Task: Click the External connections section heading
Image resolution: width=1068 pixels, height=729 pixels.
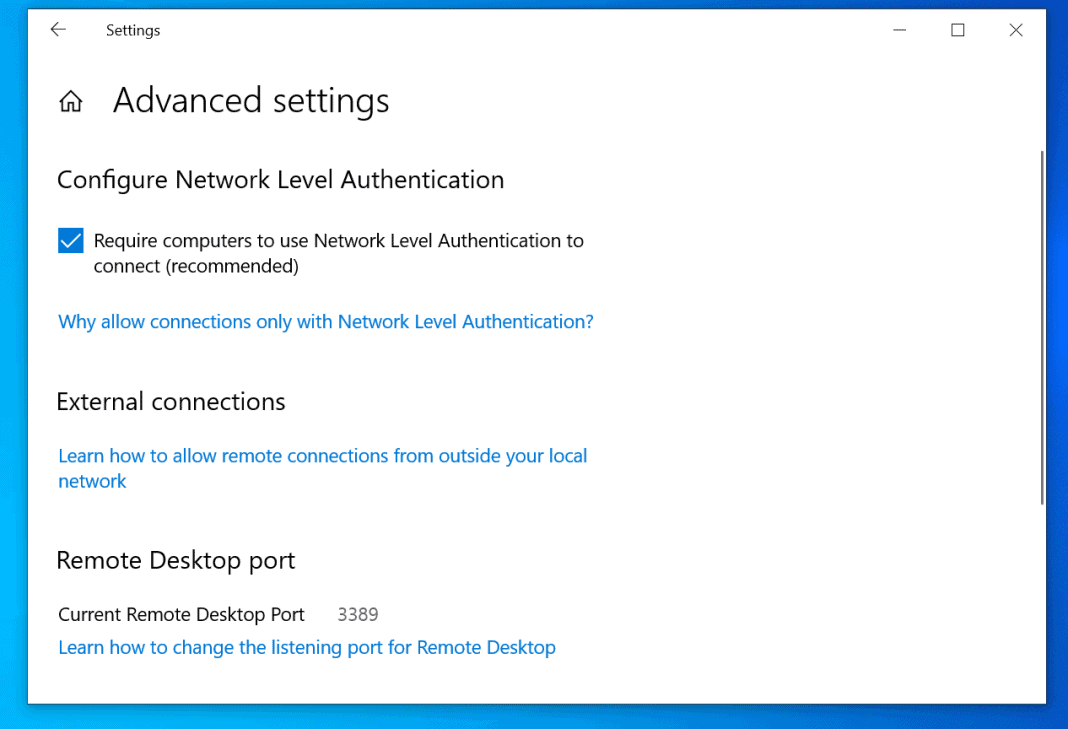Action: 170,401
